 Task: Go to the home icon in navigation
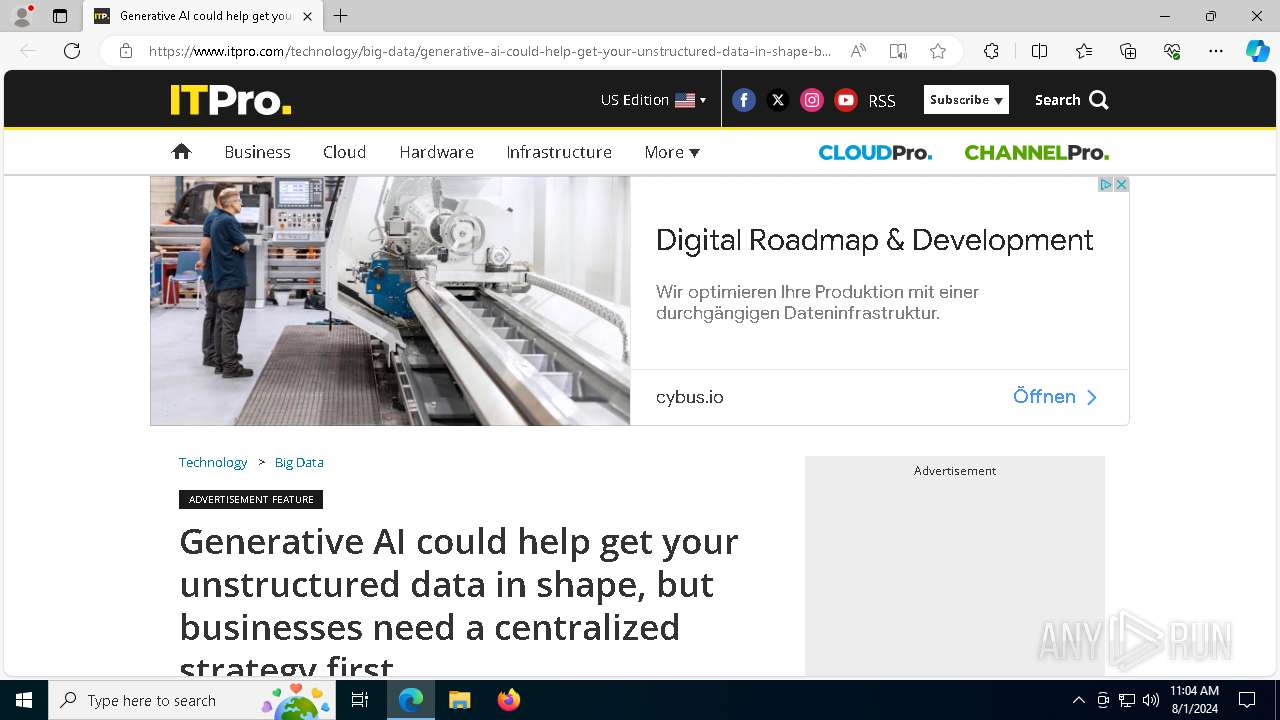click(x=181, y=152)
